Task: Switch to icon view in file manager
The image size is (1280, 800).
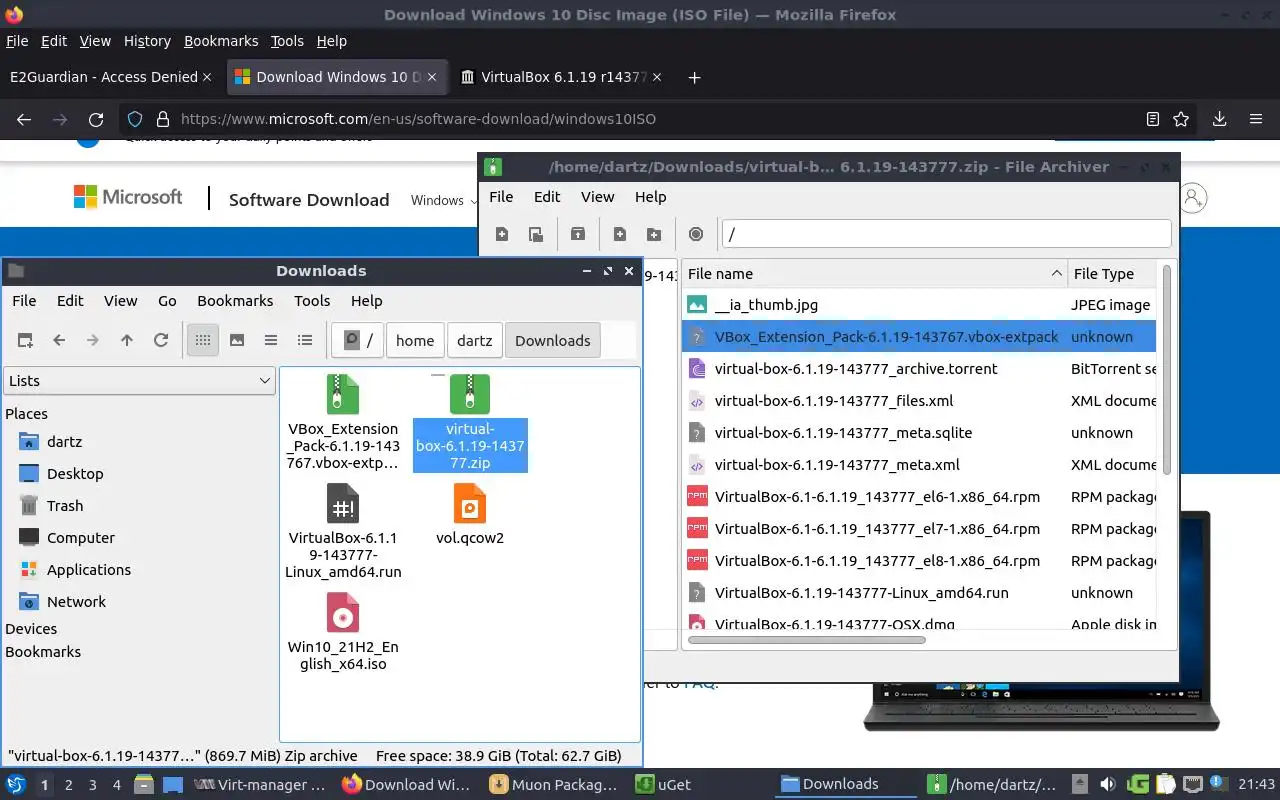Action: [203, 340]
